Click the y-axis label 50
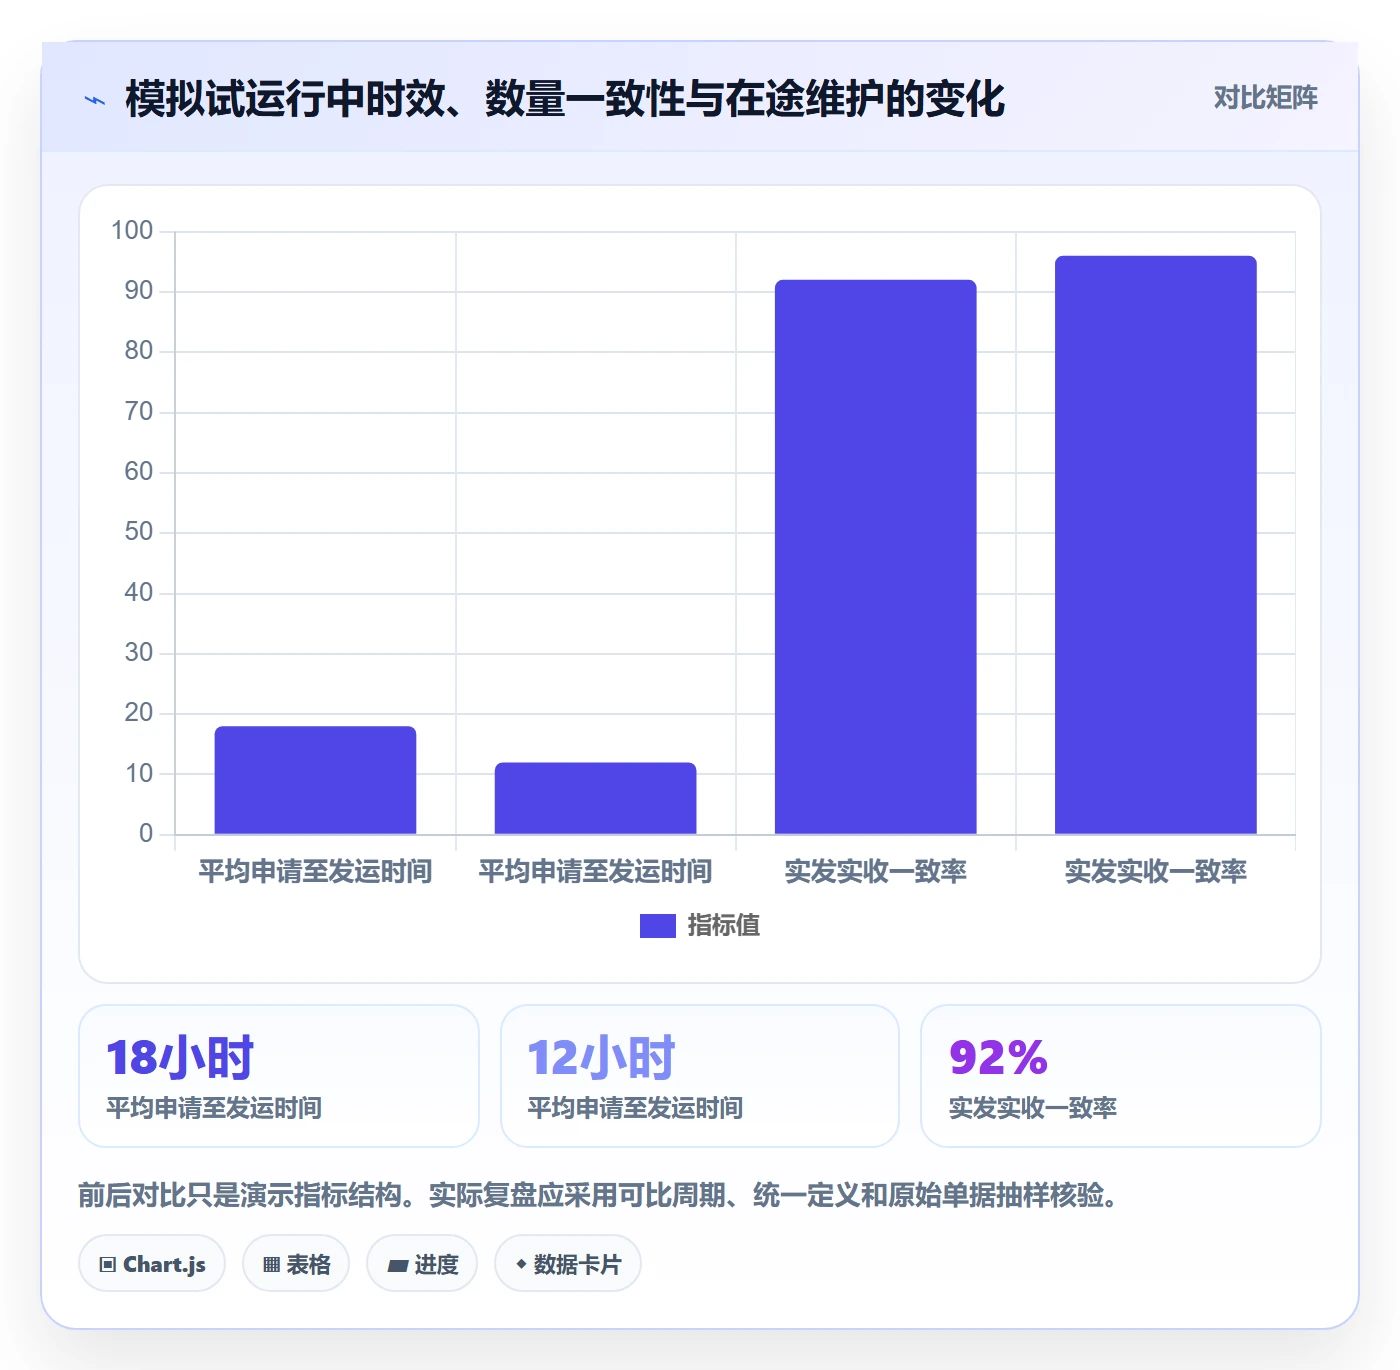Viewport: 1400px width, 1370px height. pos(139,532)
